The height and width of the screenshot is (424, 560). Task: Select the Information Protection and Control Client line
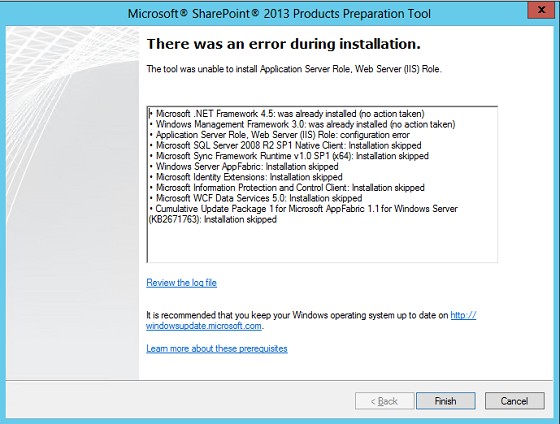click(x=287, y=188)
